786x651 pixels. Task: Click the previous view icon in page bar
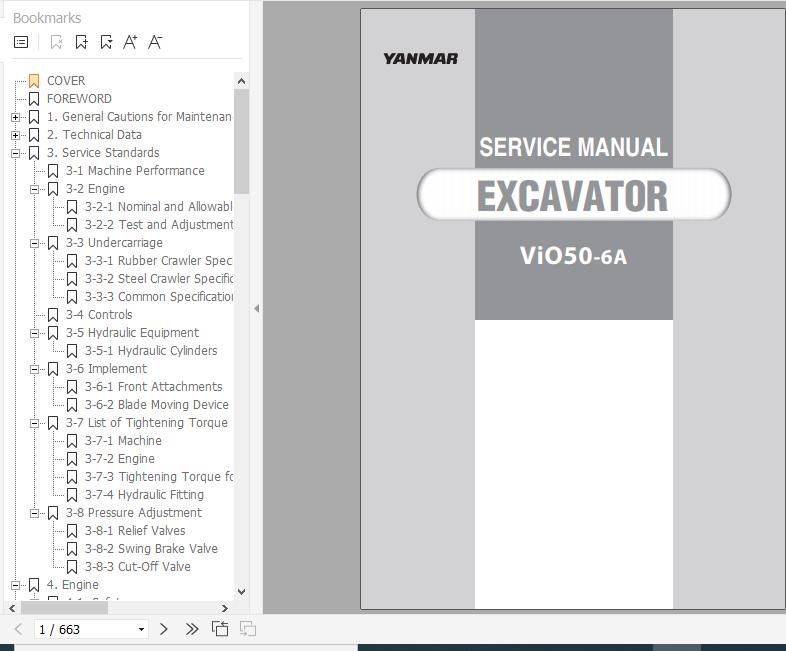tap(220, 629)
